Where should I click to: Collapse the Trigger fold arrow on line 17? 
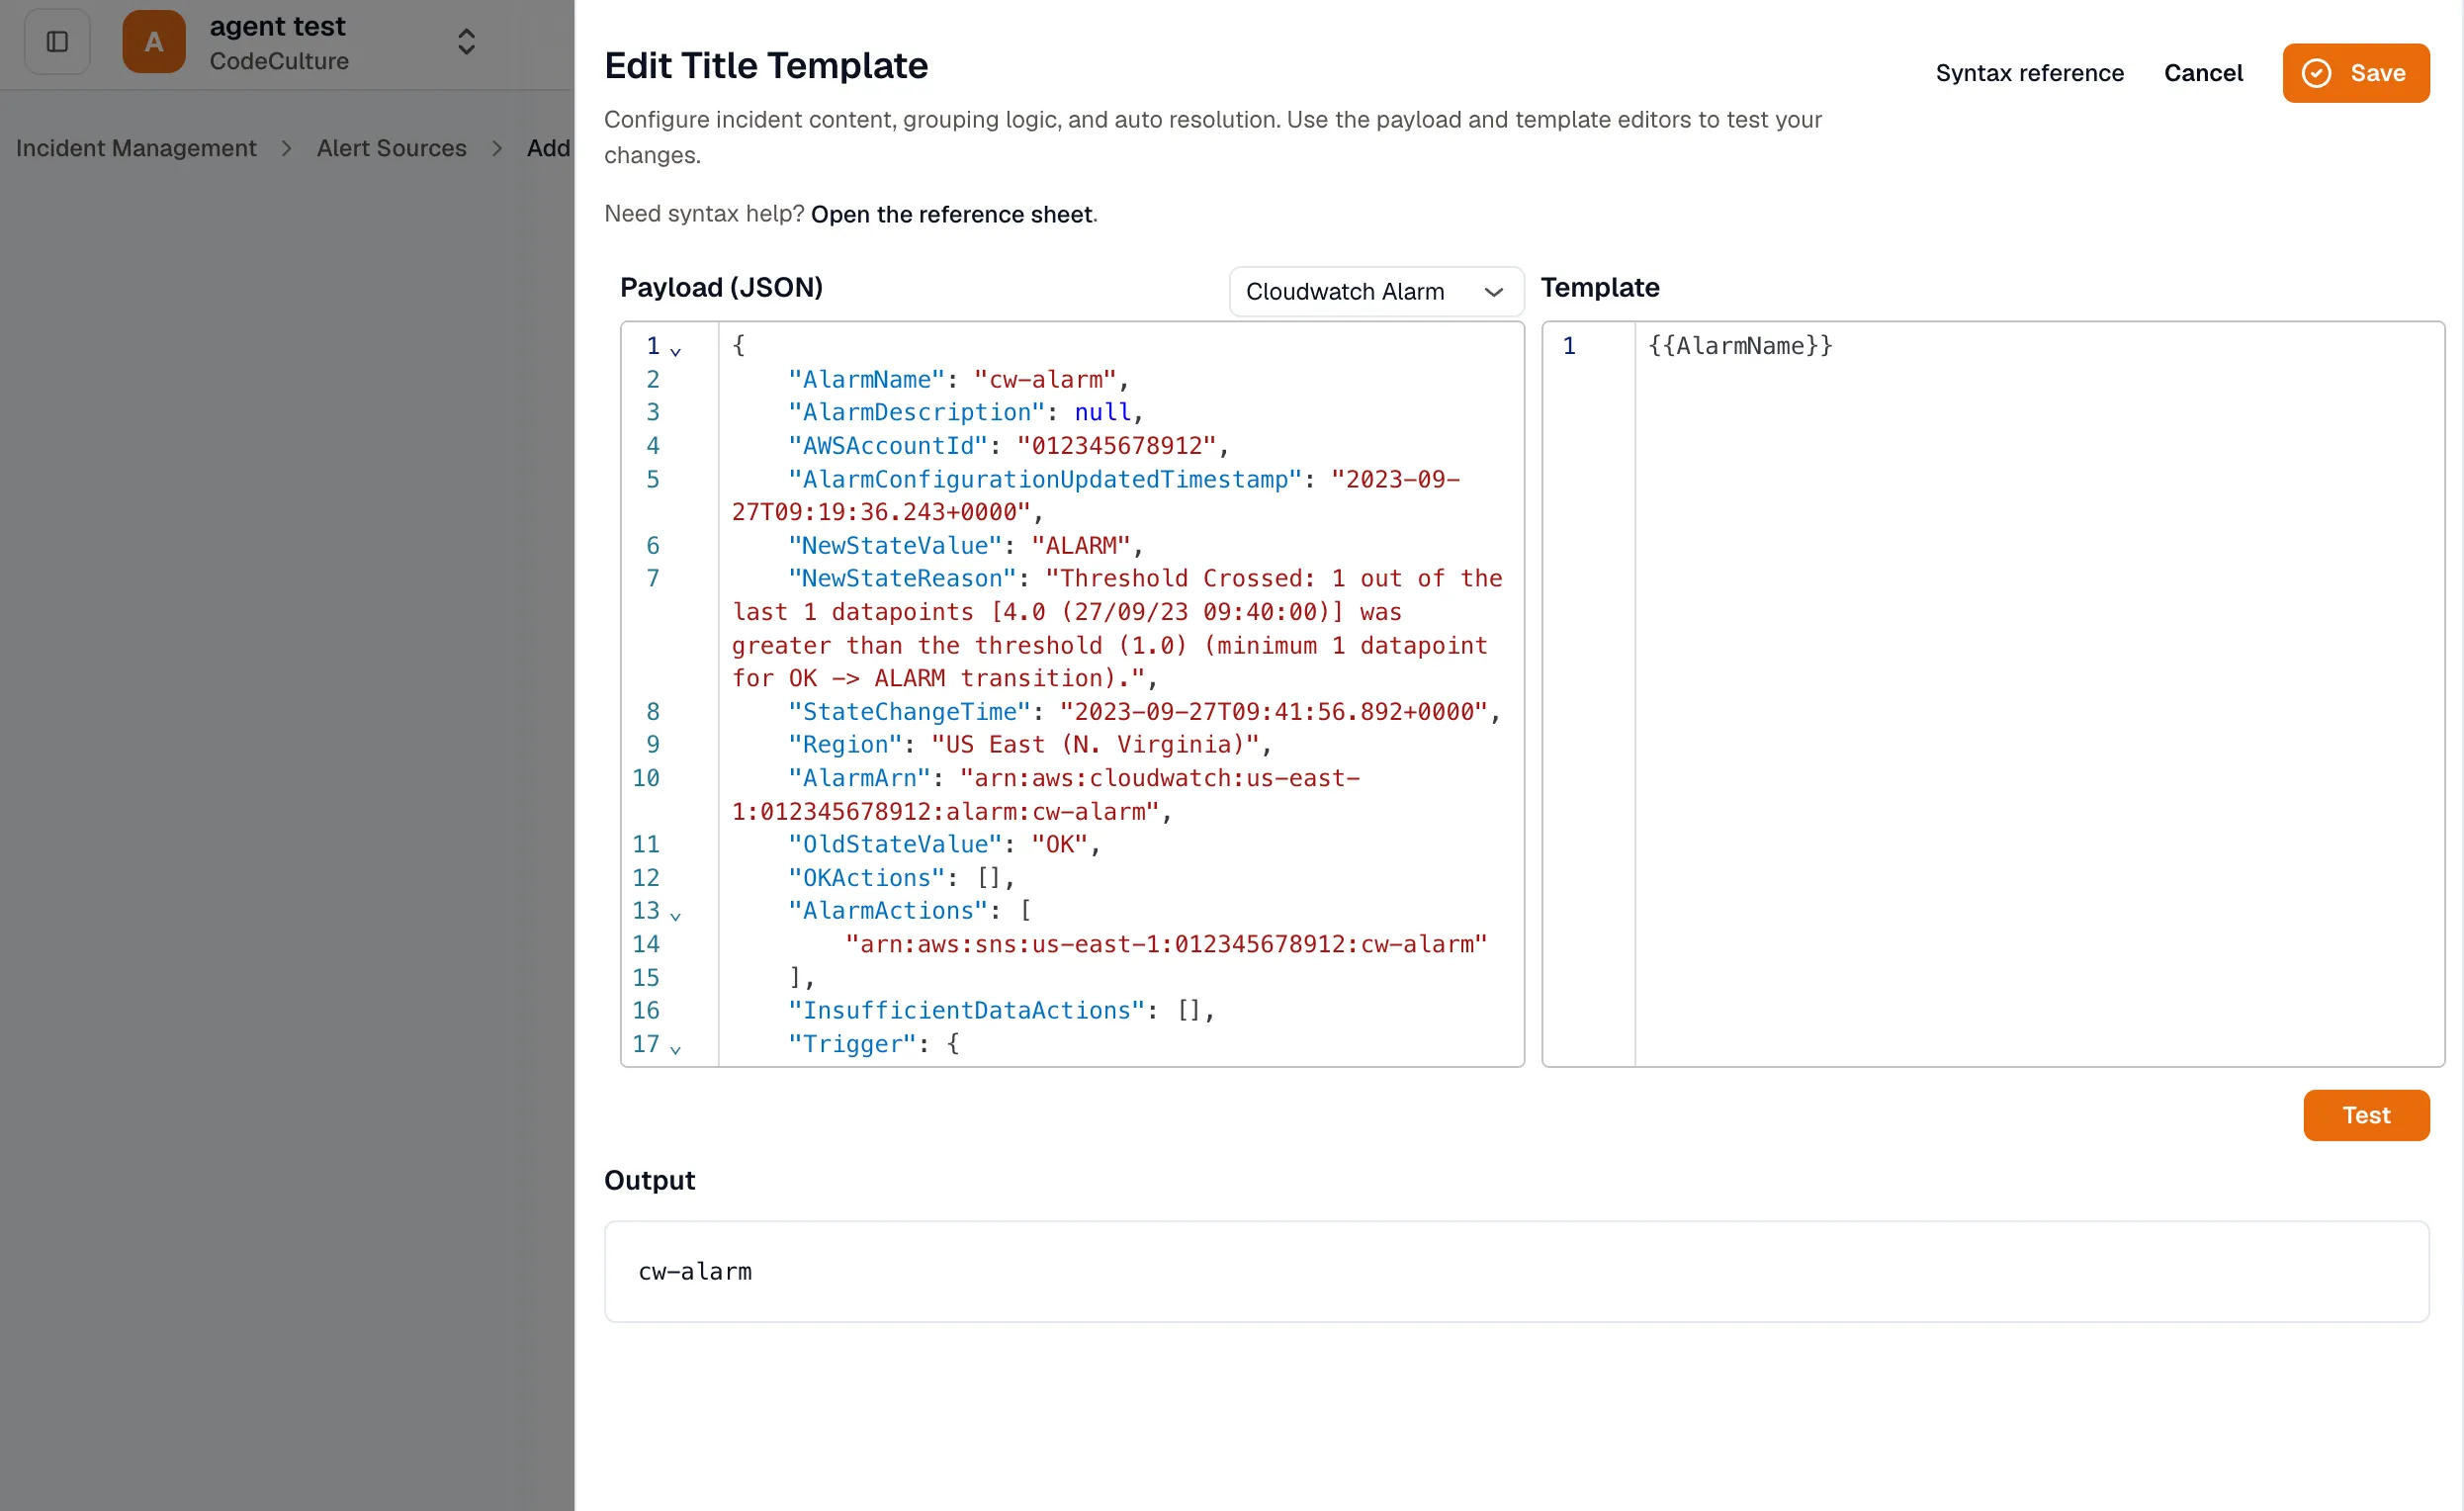click(x=675, y=1048)
